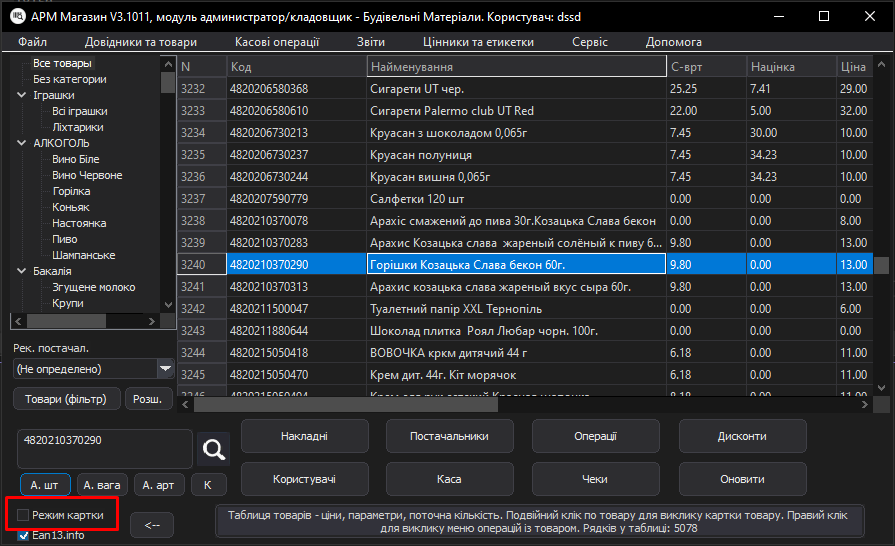Open the Звіти menu
Image resolution: width=895 pixels, height=546 pixels.
[x=370, y=42]
